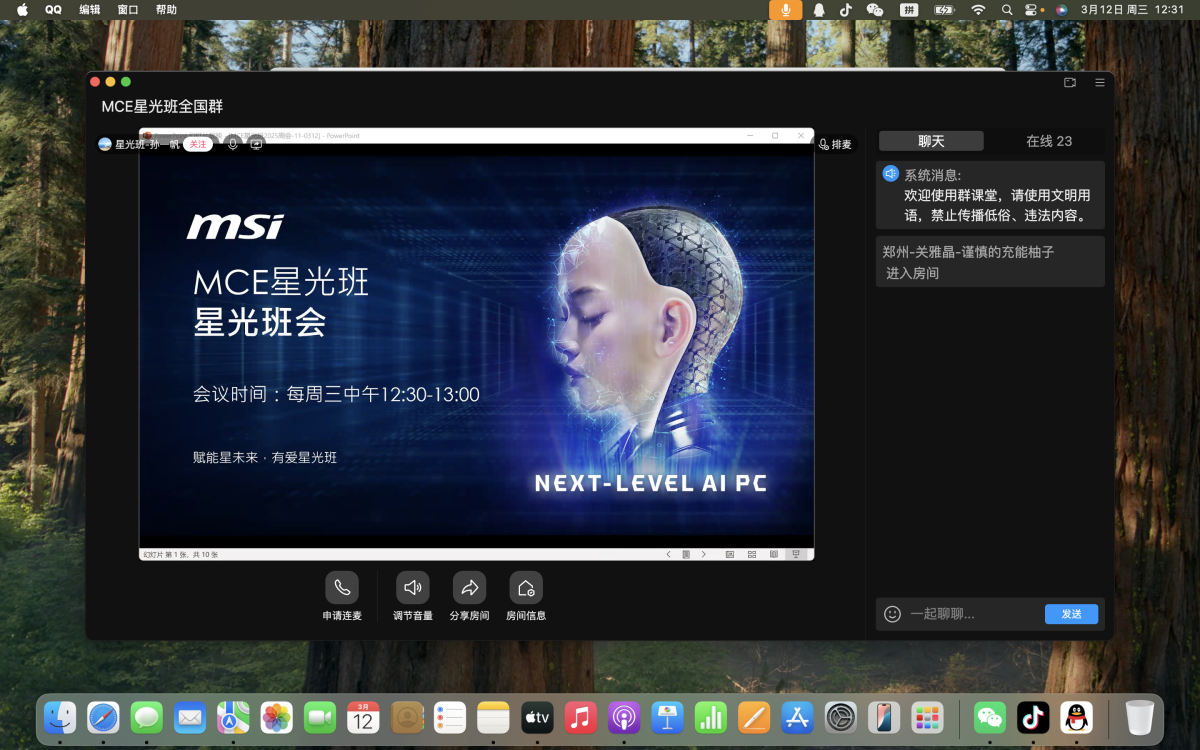Open Trash from the Dock

pyautogui.click(x=1139, y=717)
